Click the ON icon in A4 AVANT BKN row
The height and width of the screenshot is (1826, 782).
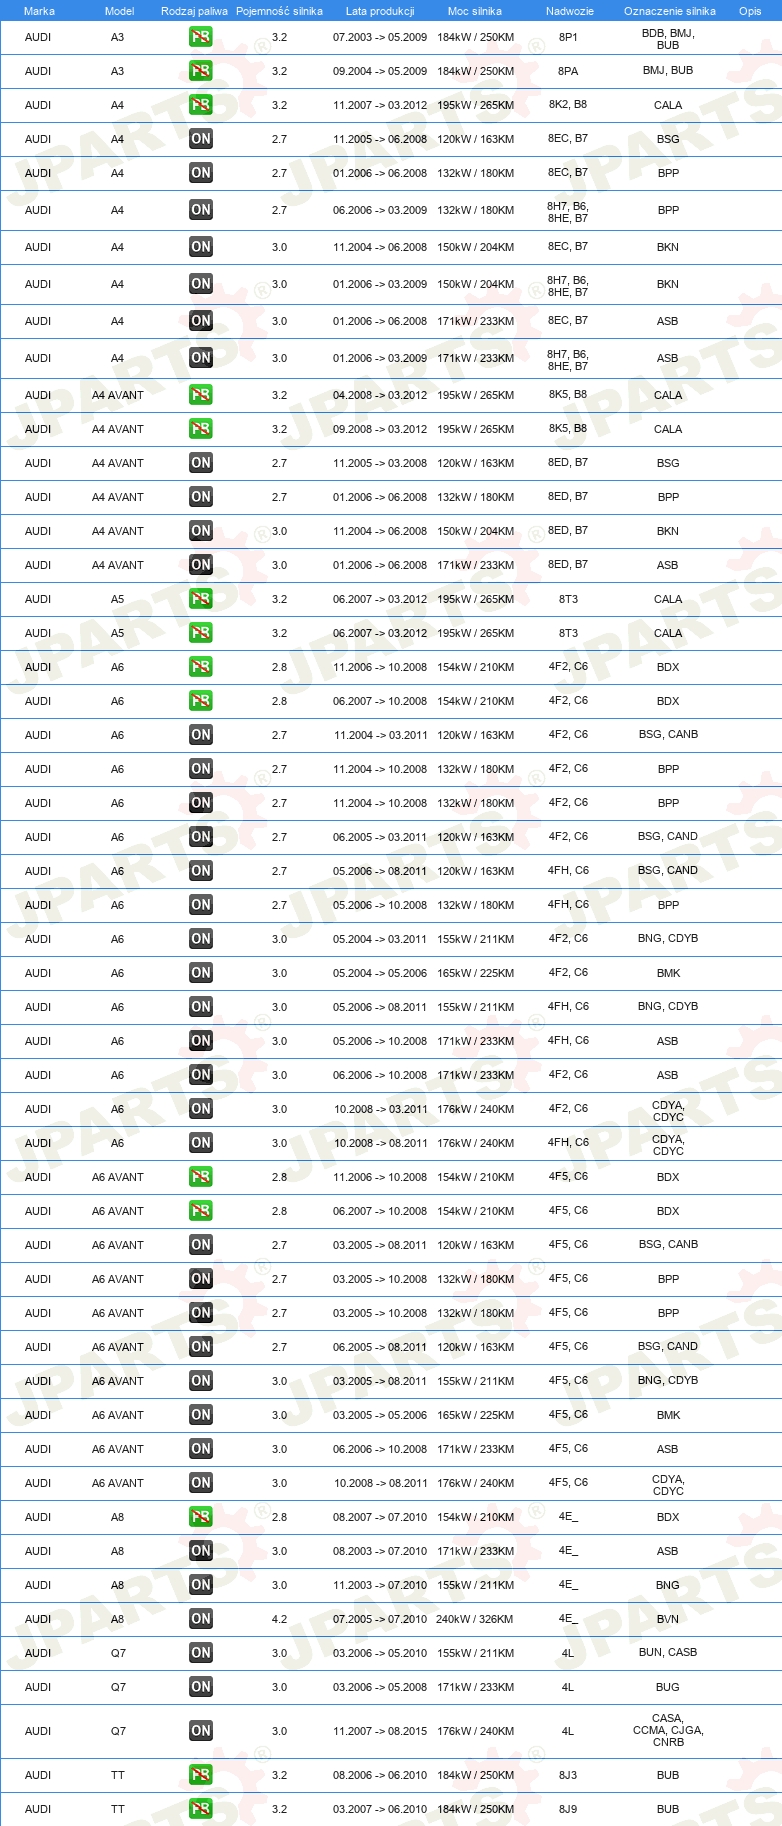tap(201, 531)
